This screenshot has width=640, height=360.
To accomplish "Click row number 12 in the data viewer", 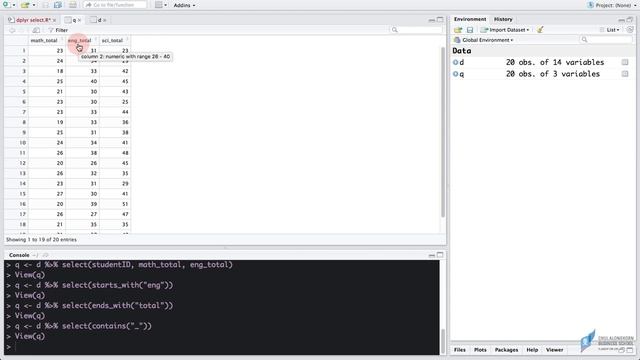I will (x=22, y=163).
